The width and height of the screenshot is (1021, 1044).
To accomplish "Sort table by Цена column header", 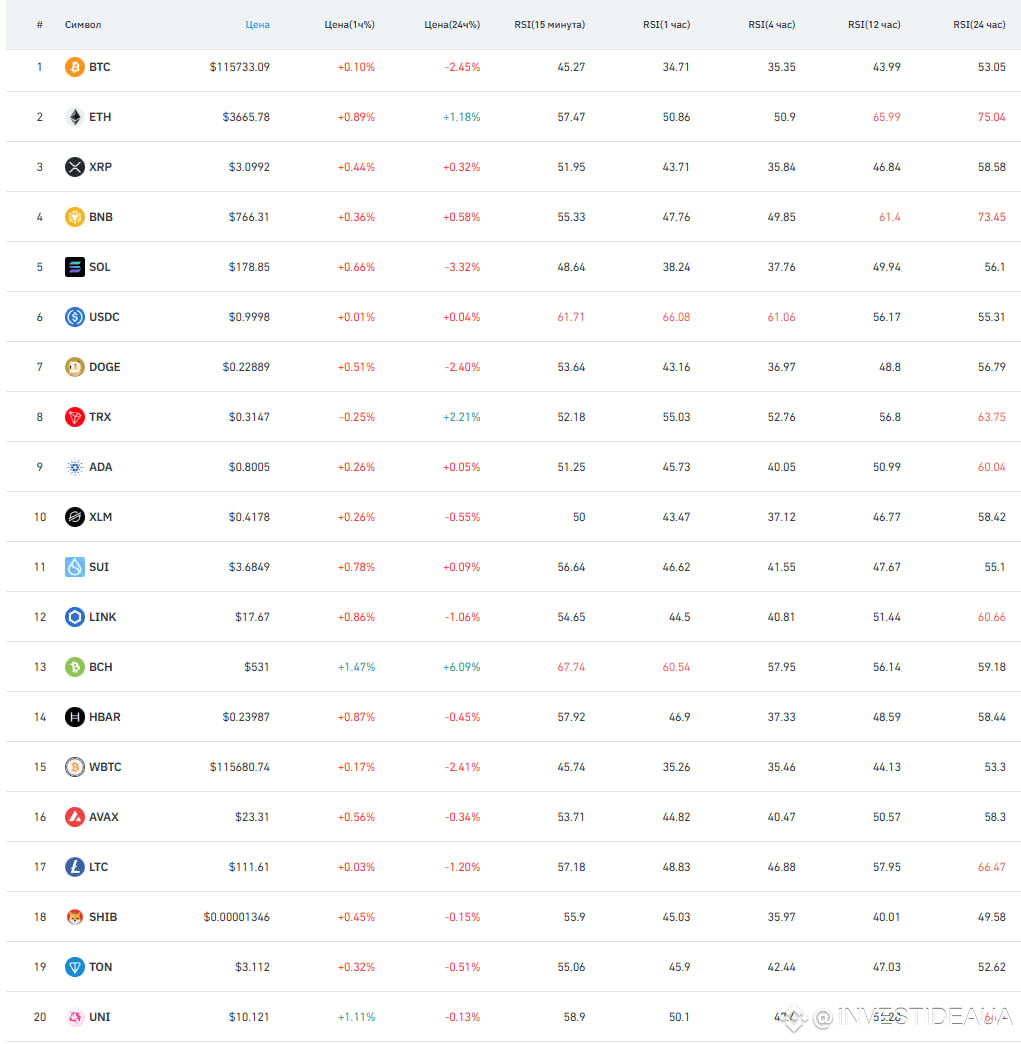I will [x=257, y=25].
